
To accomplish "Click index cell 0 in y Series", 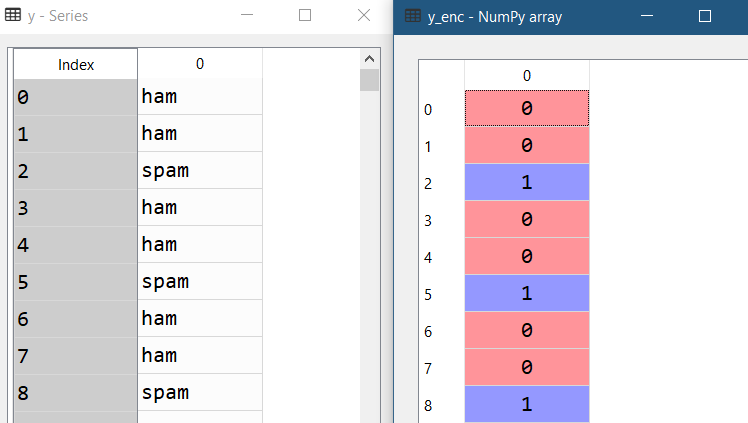I will point(76,97).
